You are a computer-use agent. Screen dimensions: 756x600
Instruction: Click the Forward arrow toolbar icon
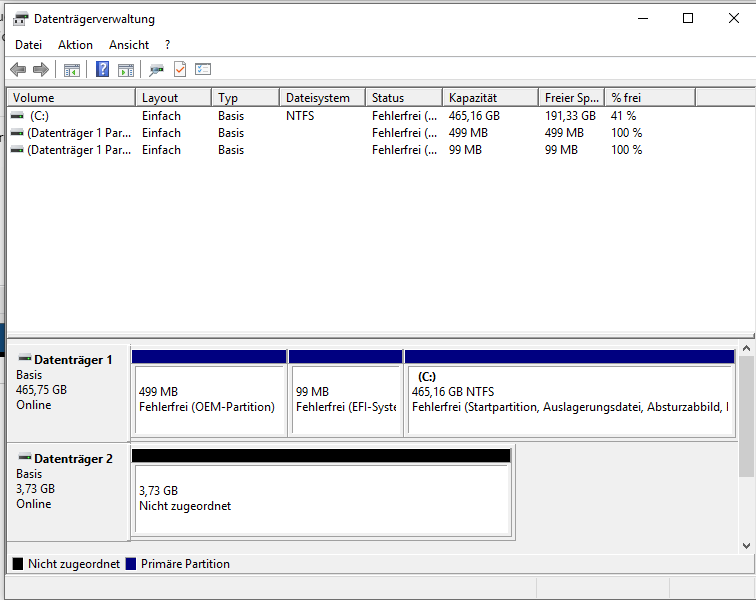click(41, 69)
